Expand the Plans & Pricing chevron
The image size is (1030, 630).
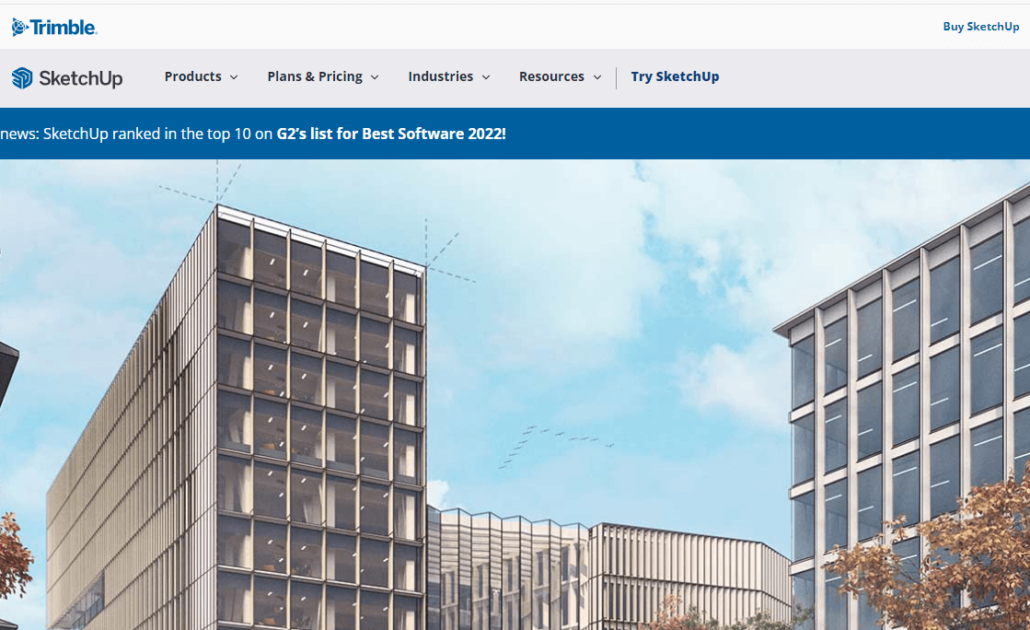click(x=375, y=78)
